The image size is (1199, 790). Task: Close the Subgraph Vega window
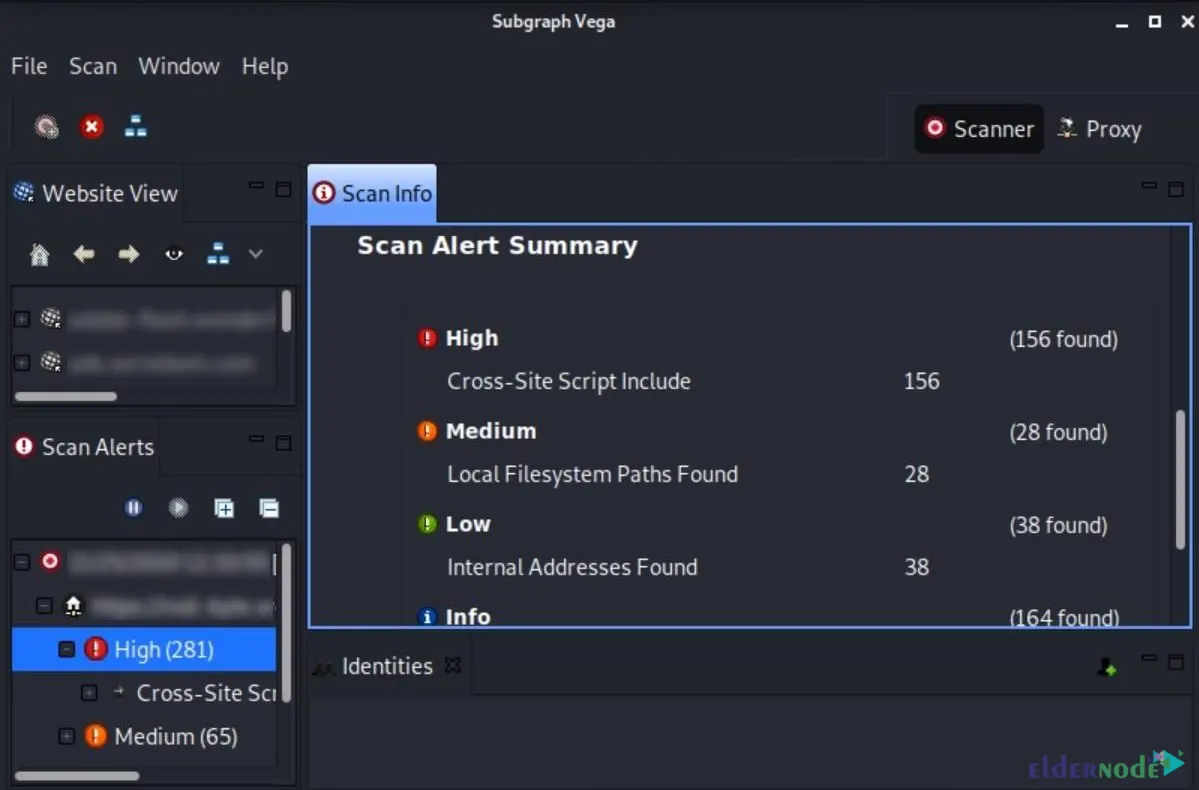click(1188, 21)
